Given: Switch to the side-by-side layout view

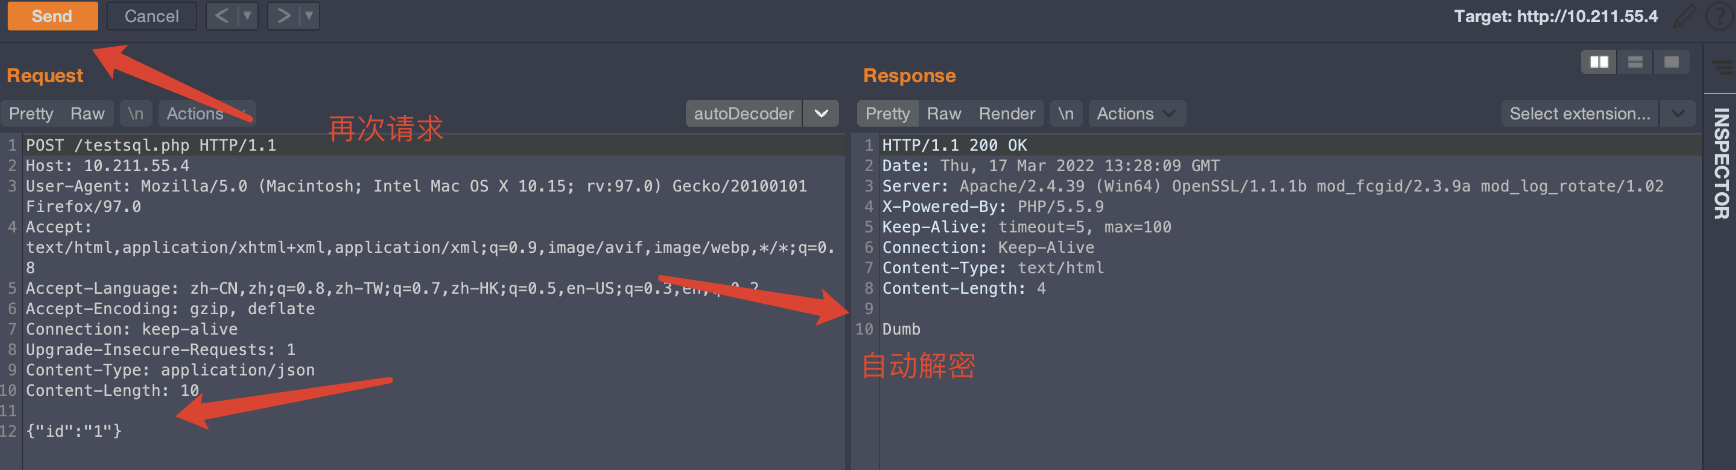Looking at the screenshot, I should pos(1599,62).
